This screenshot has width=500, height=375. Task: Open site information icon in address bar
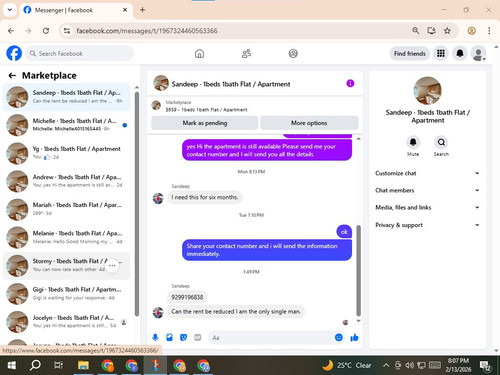click(x=67, y=31)
